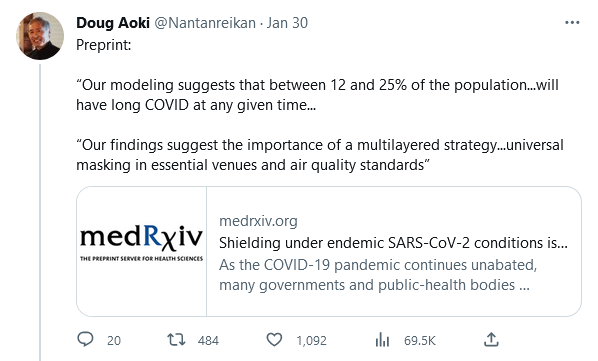Click the quote about multilayered strategy

[x=320, y=155]
